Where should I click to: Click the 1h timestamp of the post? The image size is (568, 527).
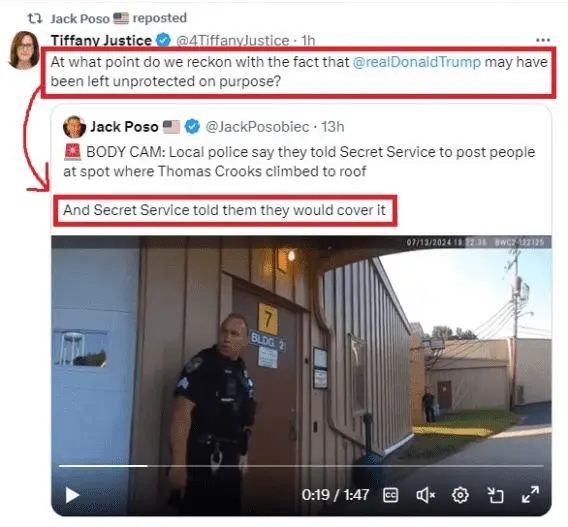click(308, 40)
